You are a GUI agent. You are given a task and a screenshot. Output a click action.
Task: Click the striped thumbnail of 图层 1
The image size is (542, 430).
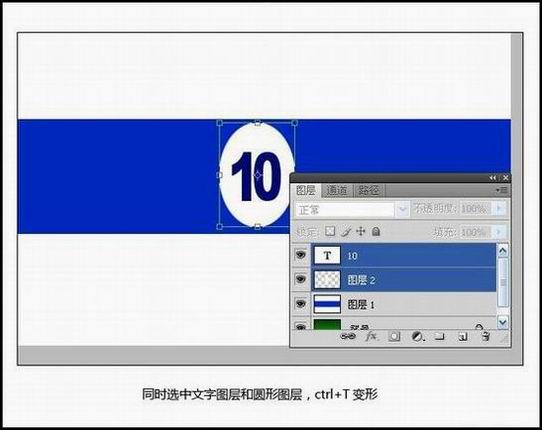coord(327,304)
